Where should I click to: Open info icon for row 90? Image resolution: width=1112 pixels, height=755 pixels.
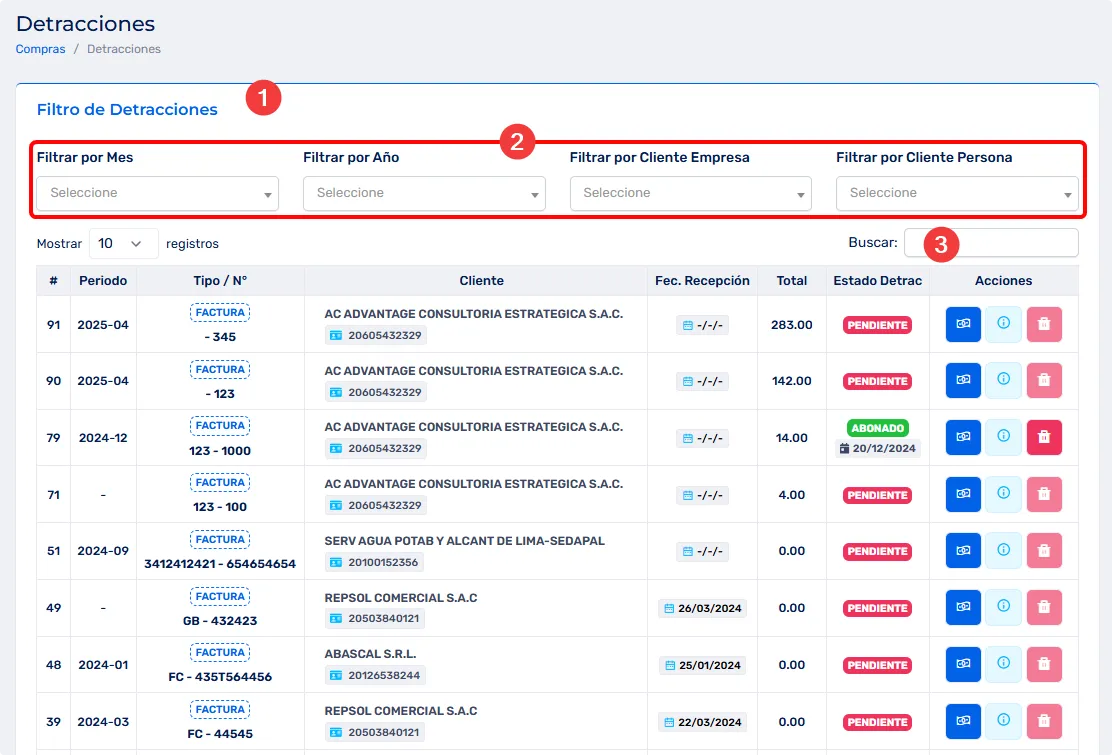pos(1003,381)
